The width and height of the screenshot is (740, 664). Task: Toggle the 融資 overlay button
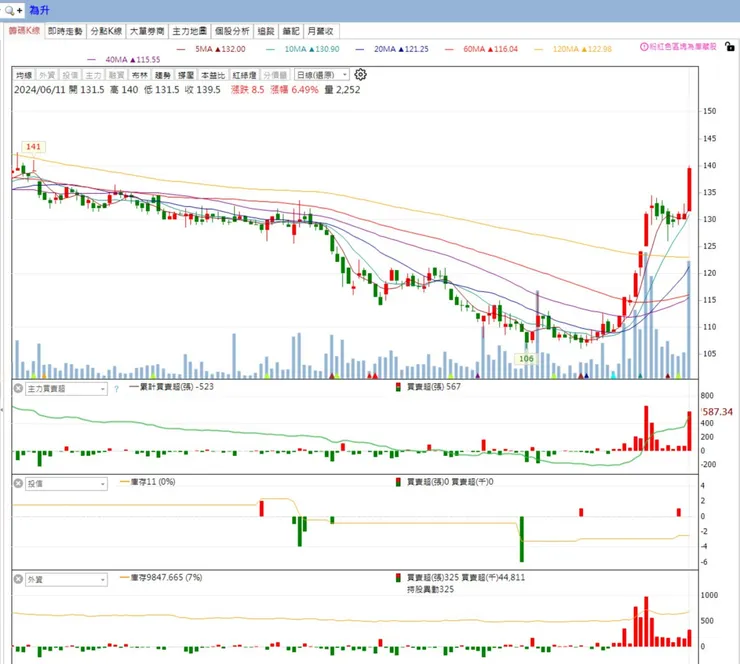[116, 75]
